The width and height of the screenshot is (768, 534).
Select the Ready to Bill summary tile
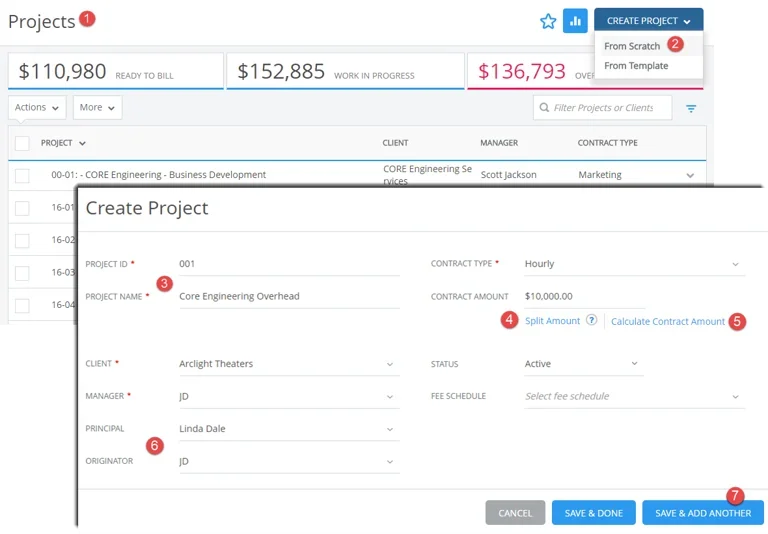coord(116,71)
